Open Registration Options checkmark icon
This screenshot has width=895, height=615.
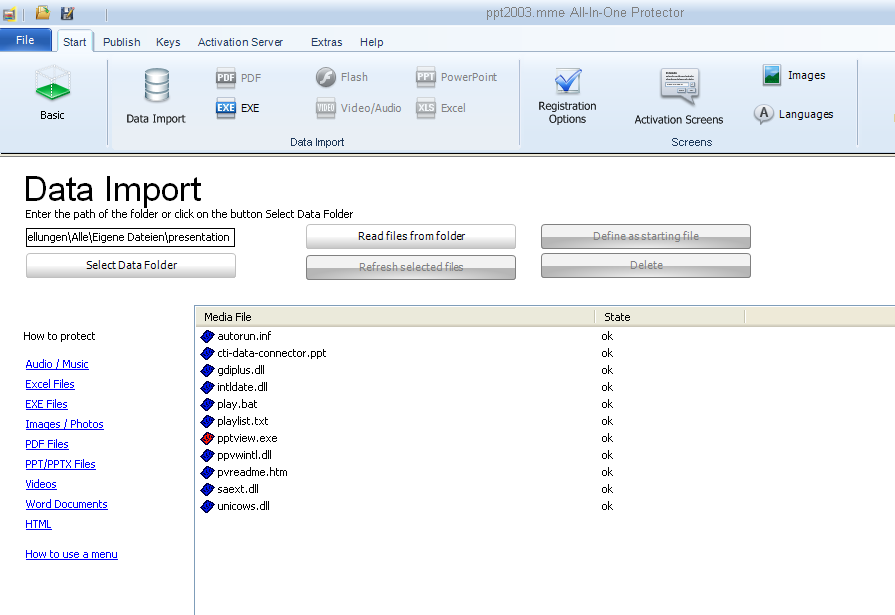(567, 82)
